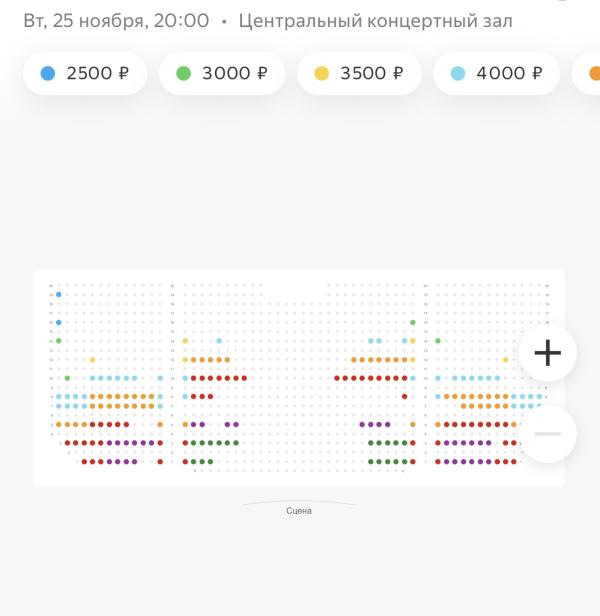600x616 pixels.
Task: Select the 4000 ₽ price category
Action: click(496, 73)
